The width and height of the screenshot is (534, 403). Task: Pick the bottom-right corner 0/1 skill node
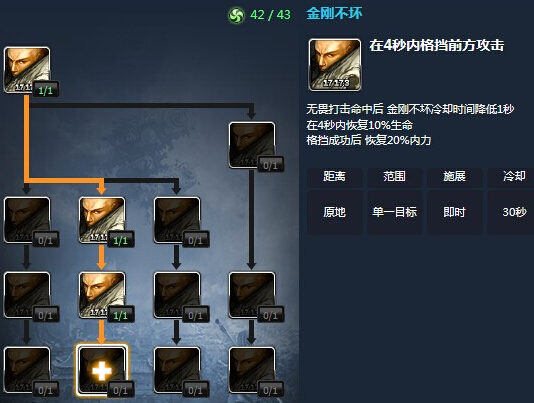pos(252,370)
